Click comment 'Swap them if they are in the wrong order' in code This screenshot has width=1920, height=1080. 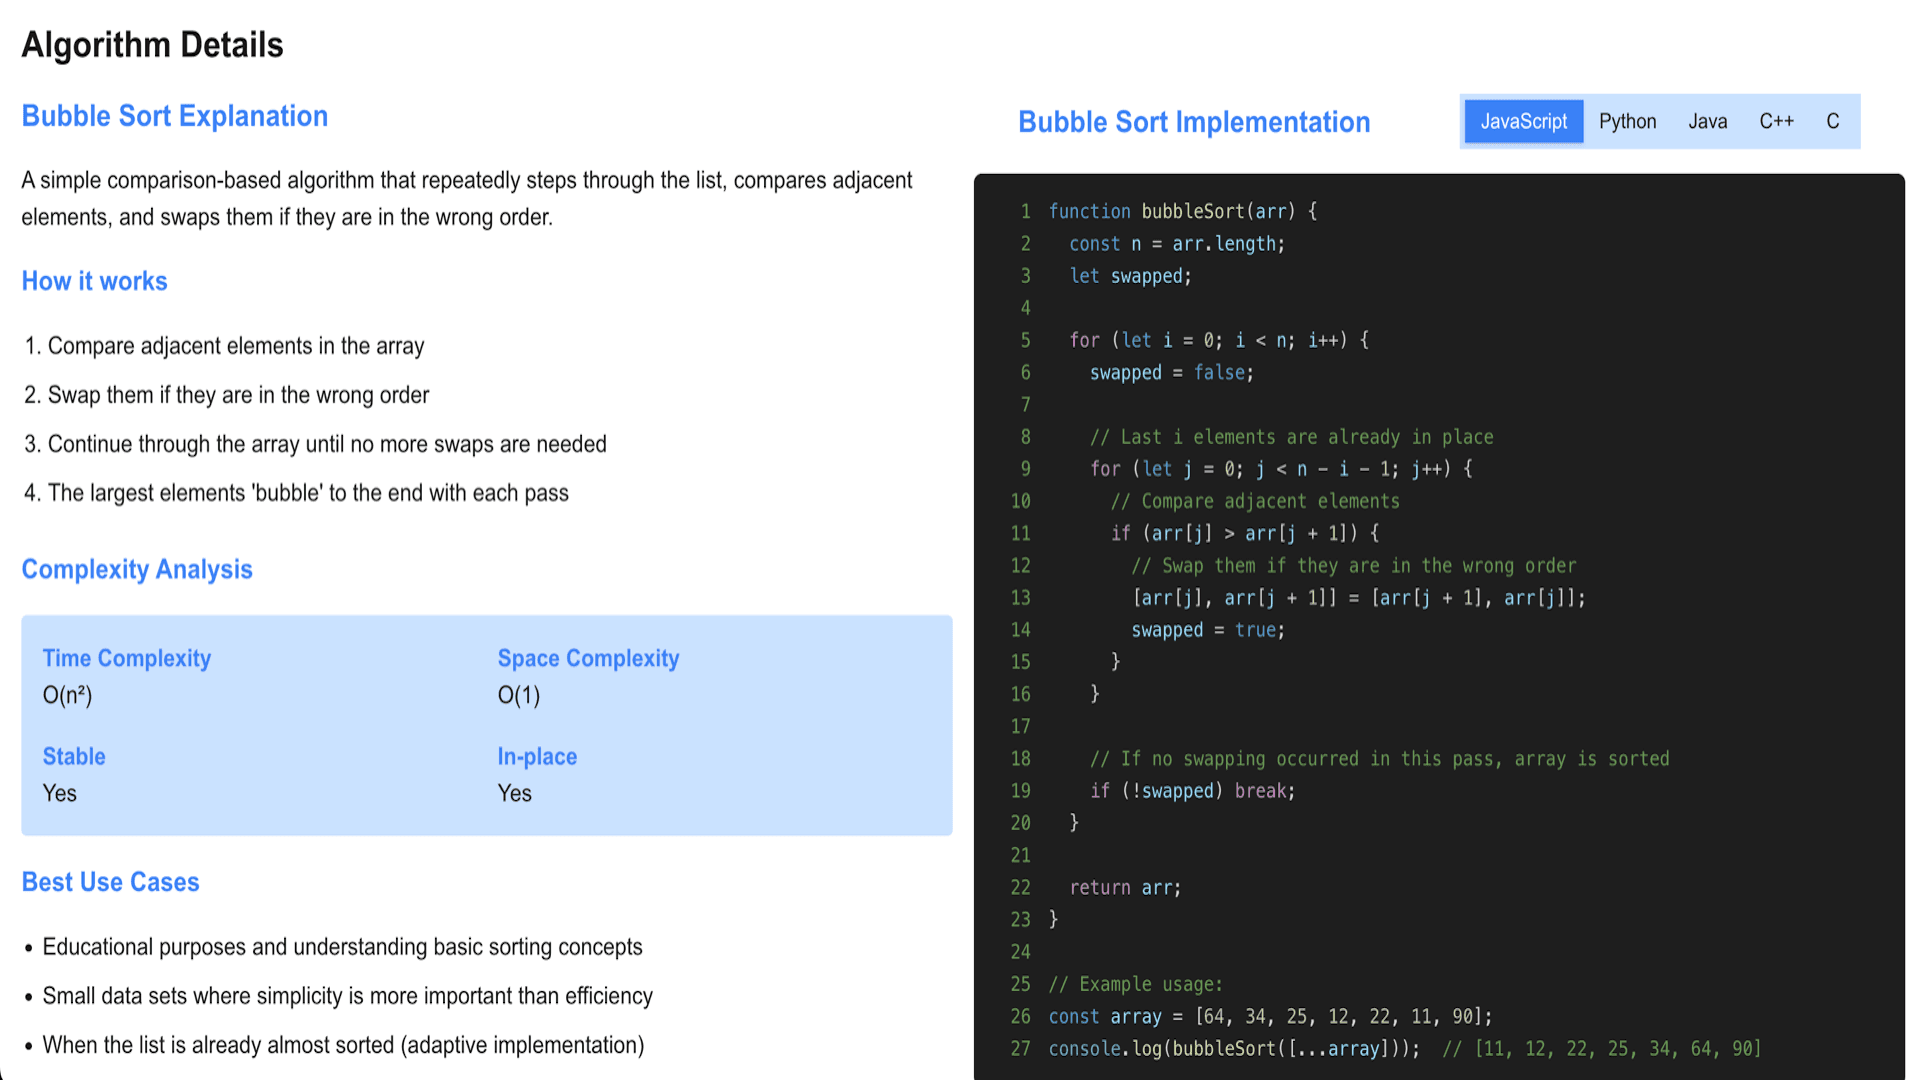[x=1354, y=565]
